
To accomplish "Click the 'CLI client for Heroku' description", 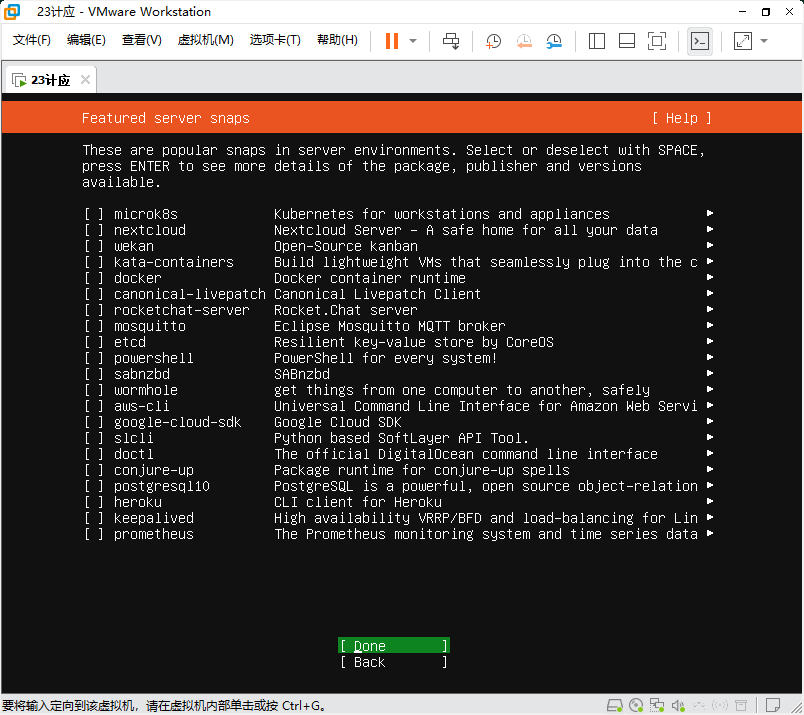I will point(357,502).
